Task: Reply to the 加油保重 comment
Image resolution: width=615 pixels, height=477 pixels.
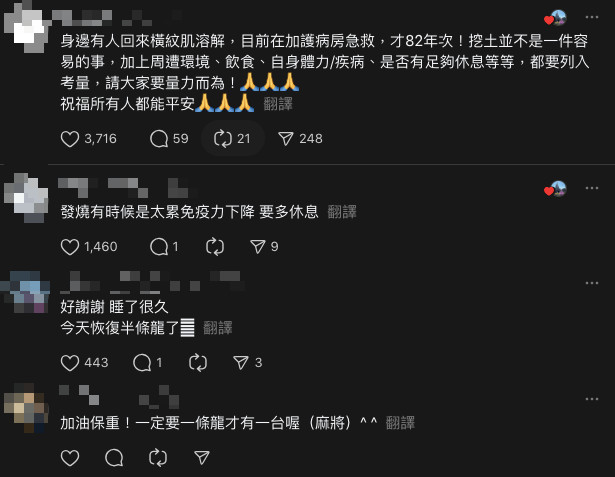Action: click(x=114, y=458)
